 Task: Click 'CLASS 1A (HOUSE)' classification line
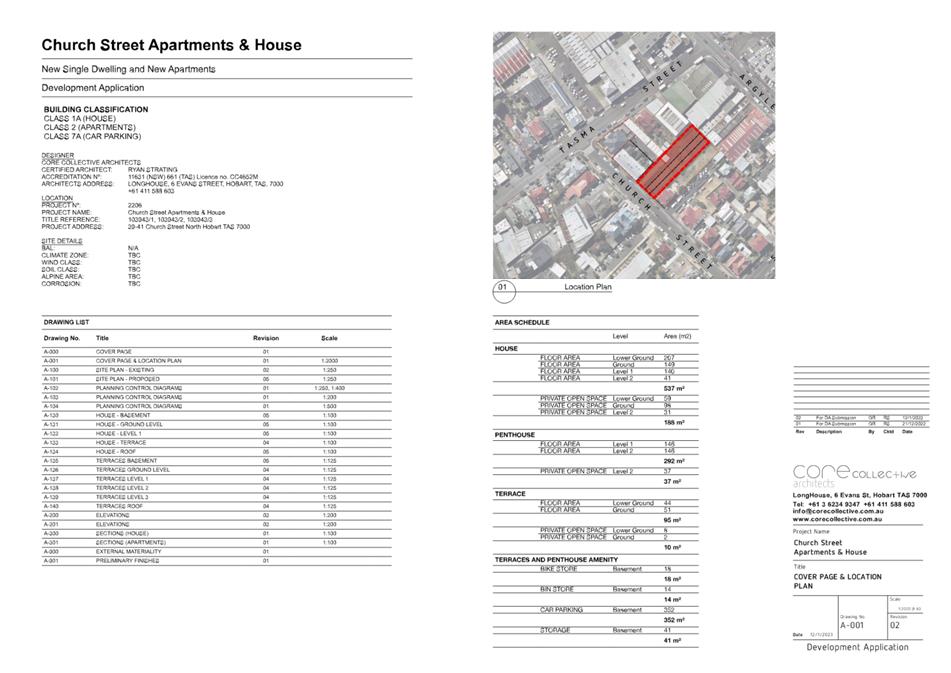click(x=79, y=118)
